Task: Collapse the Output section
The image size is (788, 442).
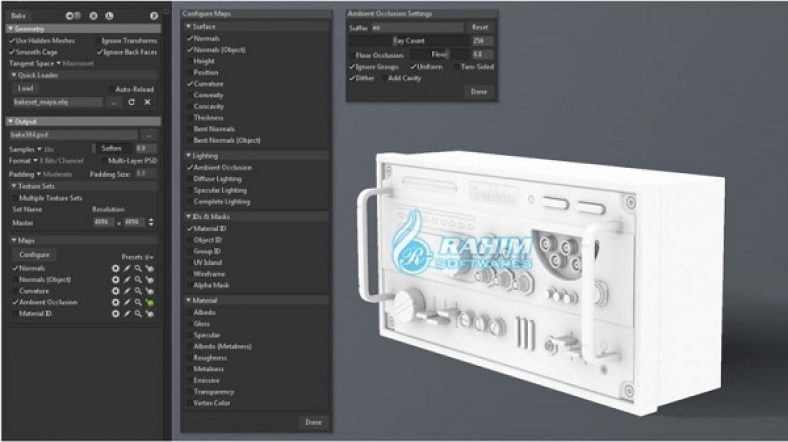Action: tap(10, 122)
